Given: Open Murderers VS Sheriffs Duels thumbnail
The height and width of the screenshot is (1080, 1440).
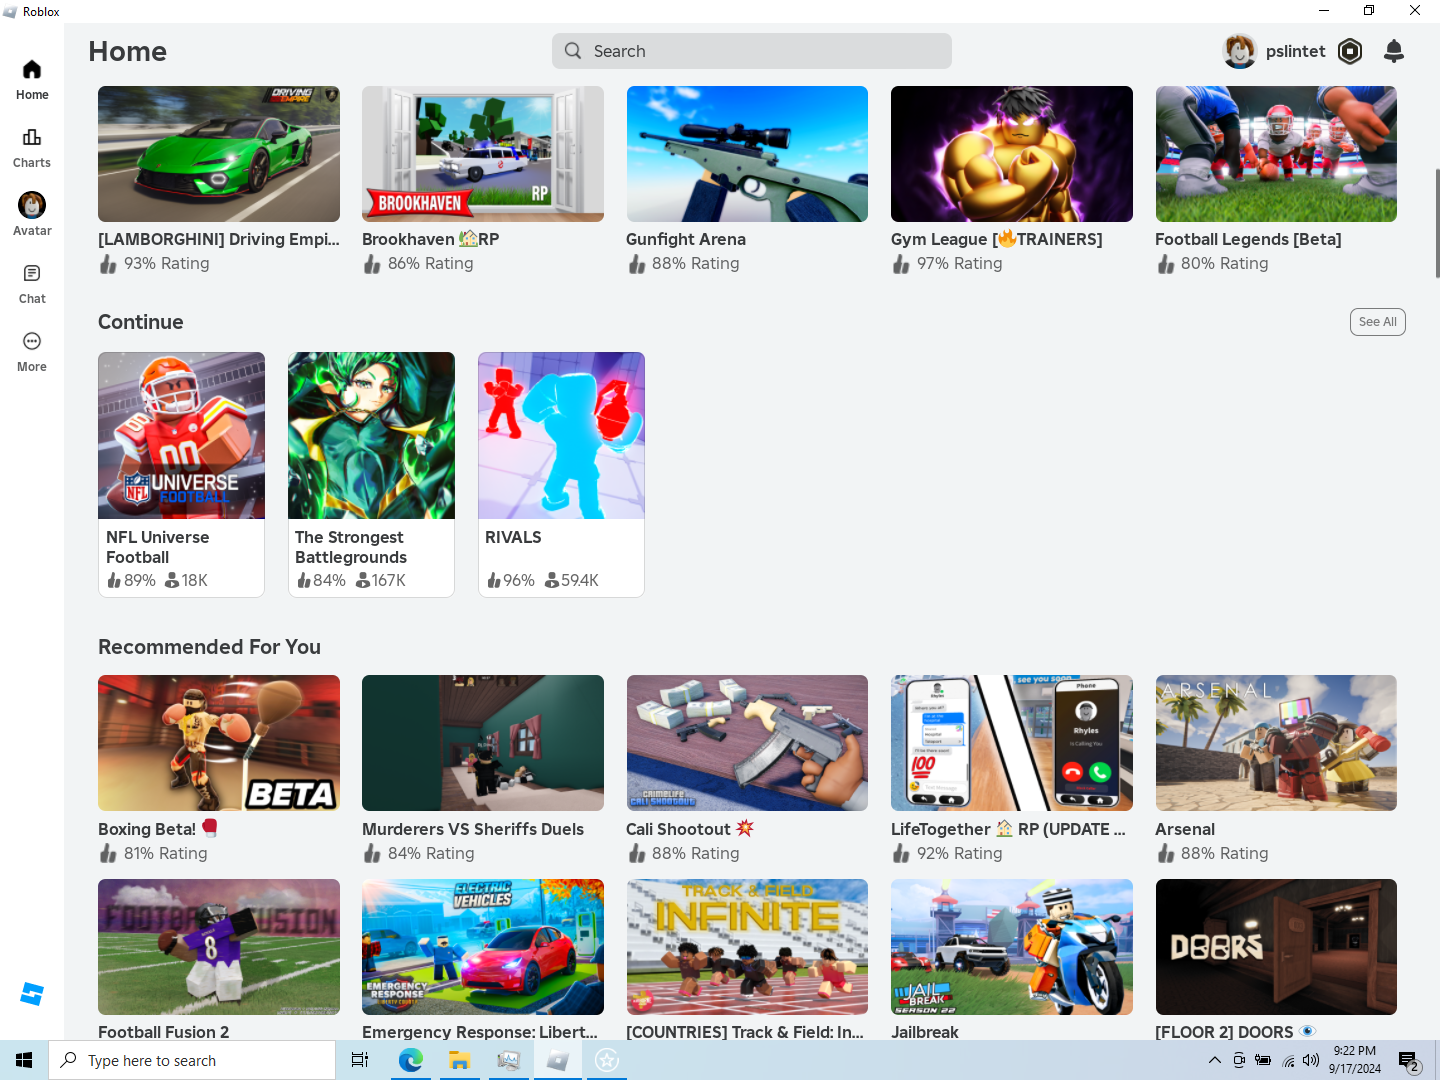Looking at the screenshot, I should [483, 743].
